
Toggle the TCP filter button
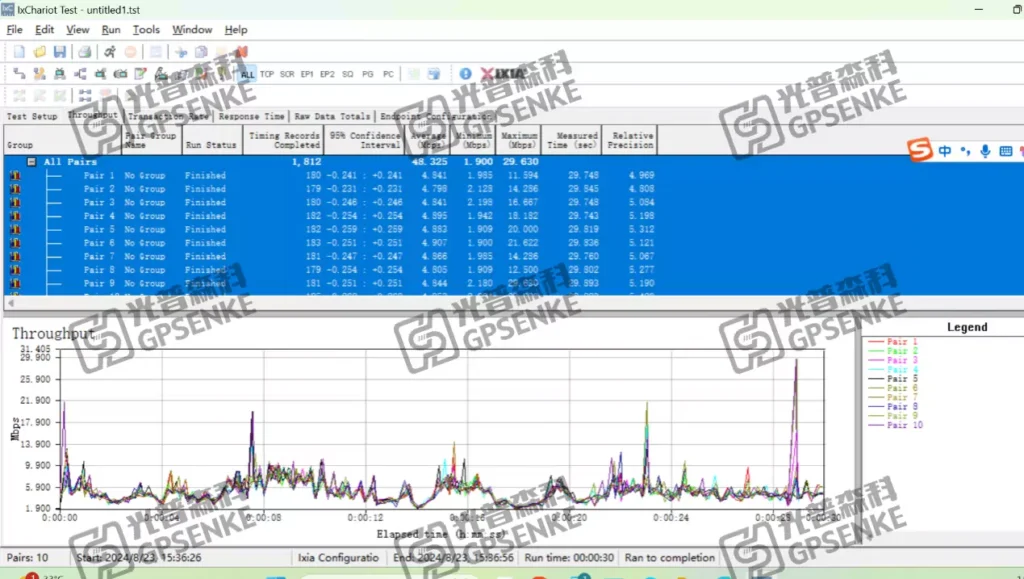click(267, 74)
